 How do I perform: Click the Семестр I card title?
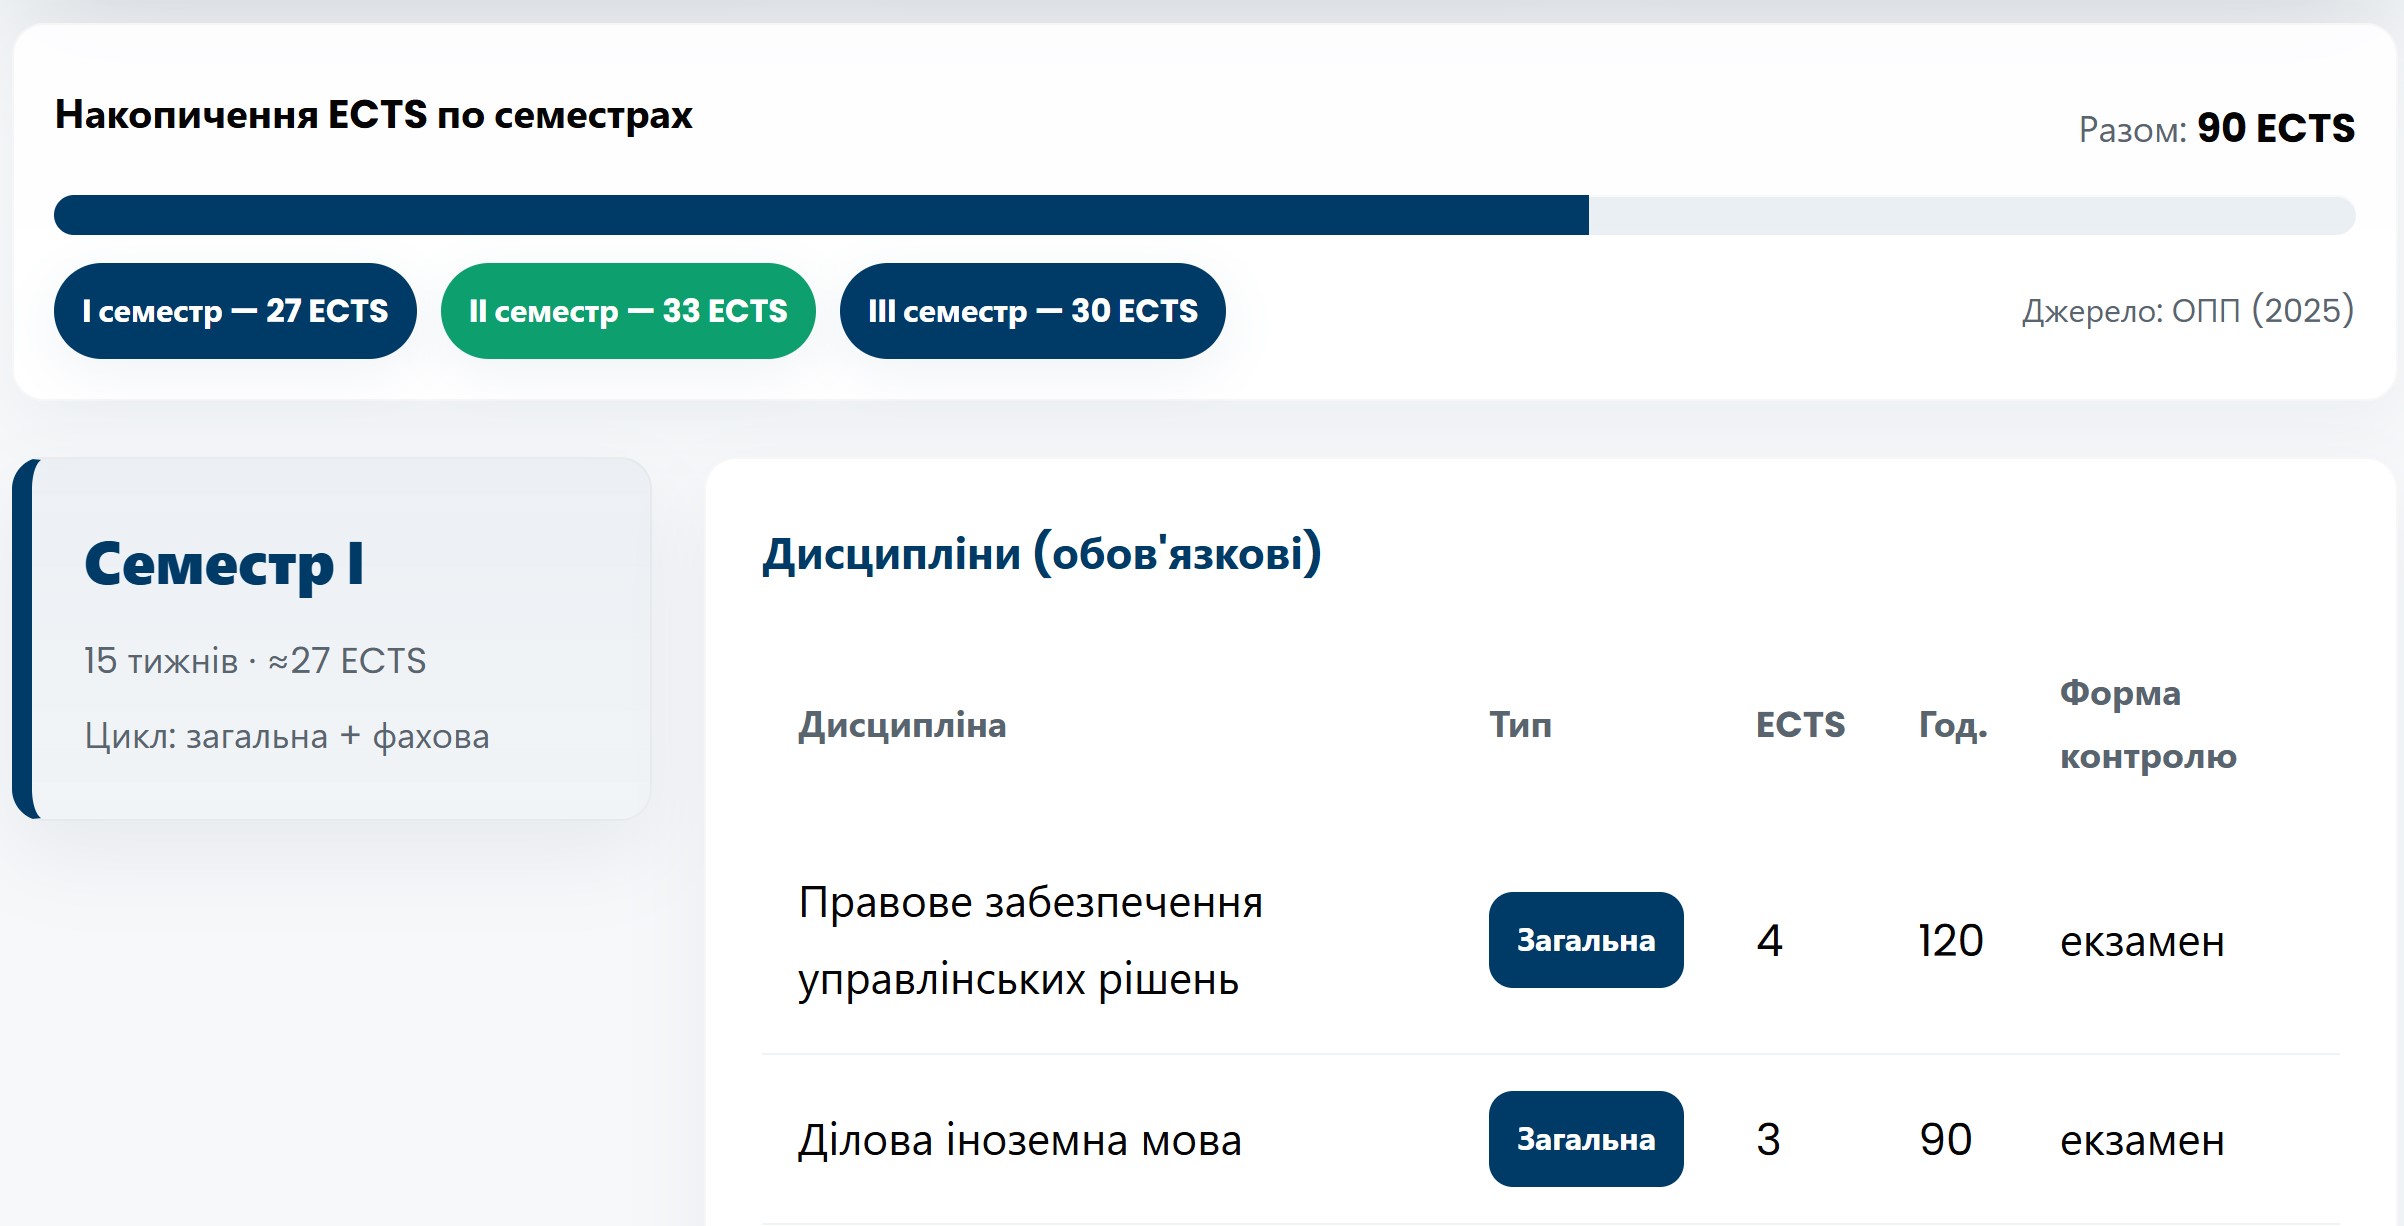click(x=224, y=564)
